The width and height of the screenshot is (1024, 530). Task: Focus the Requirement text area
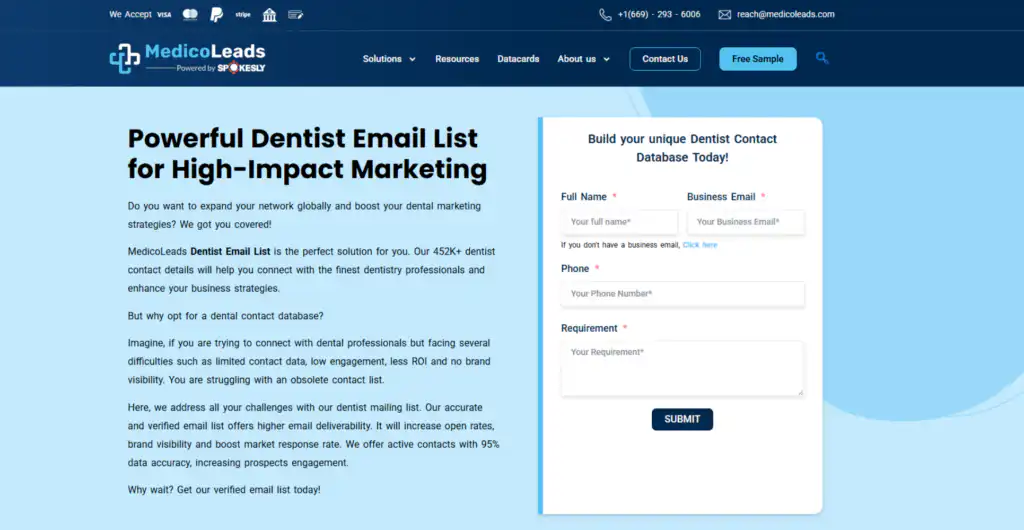coord(682,368)
